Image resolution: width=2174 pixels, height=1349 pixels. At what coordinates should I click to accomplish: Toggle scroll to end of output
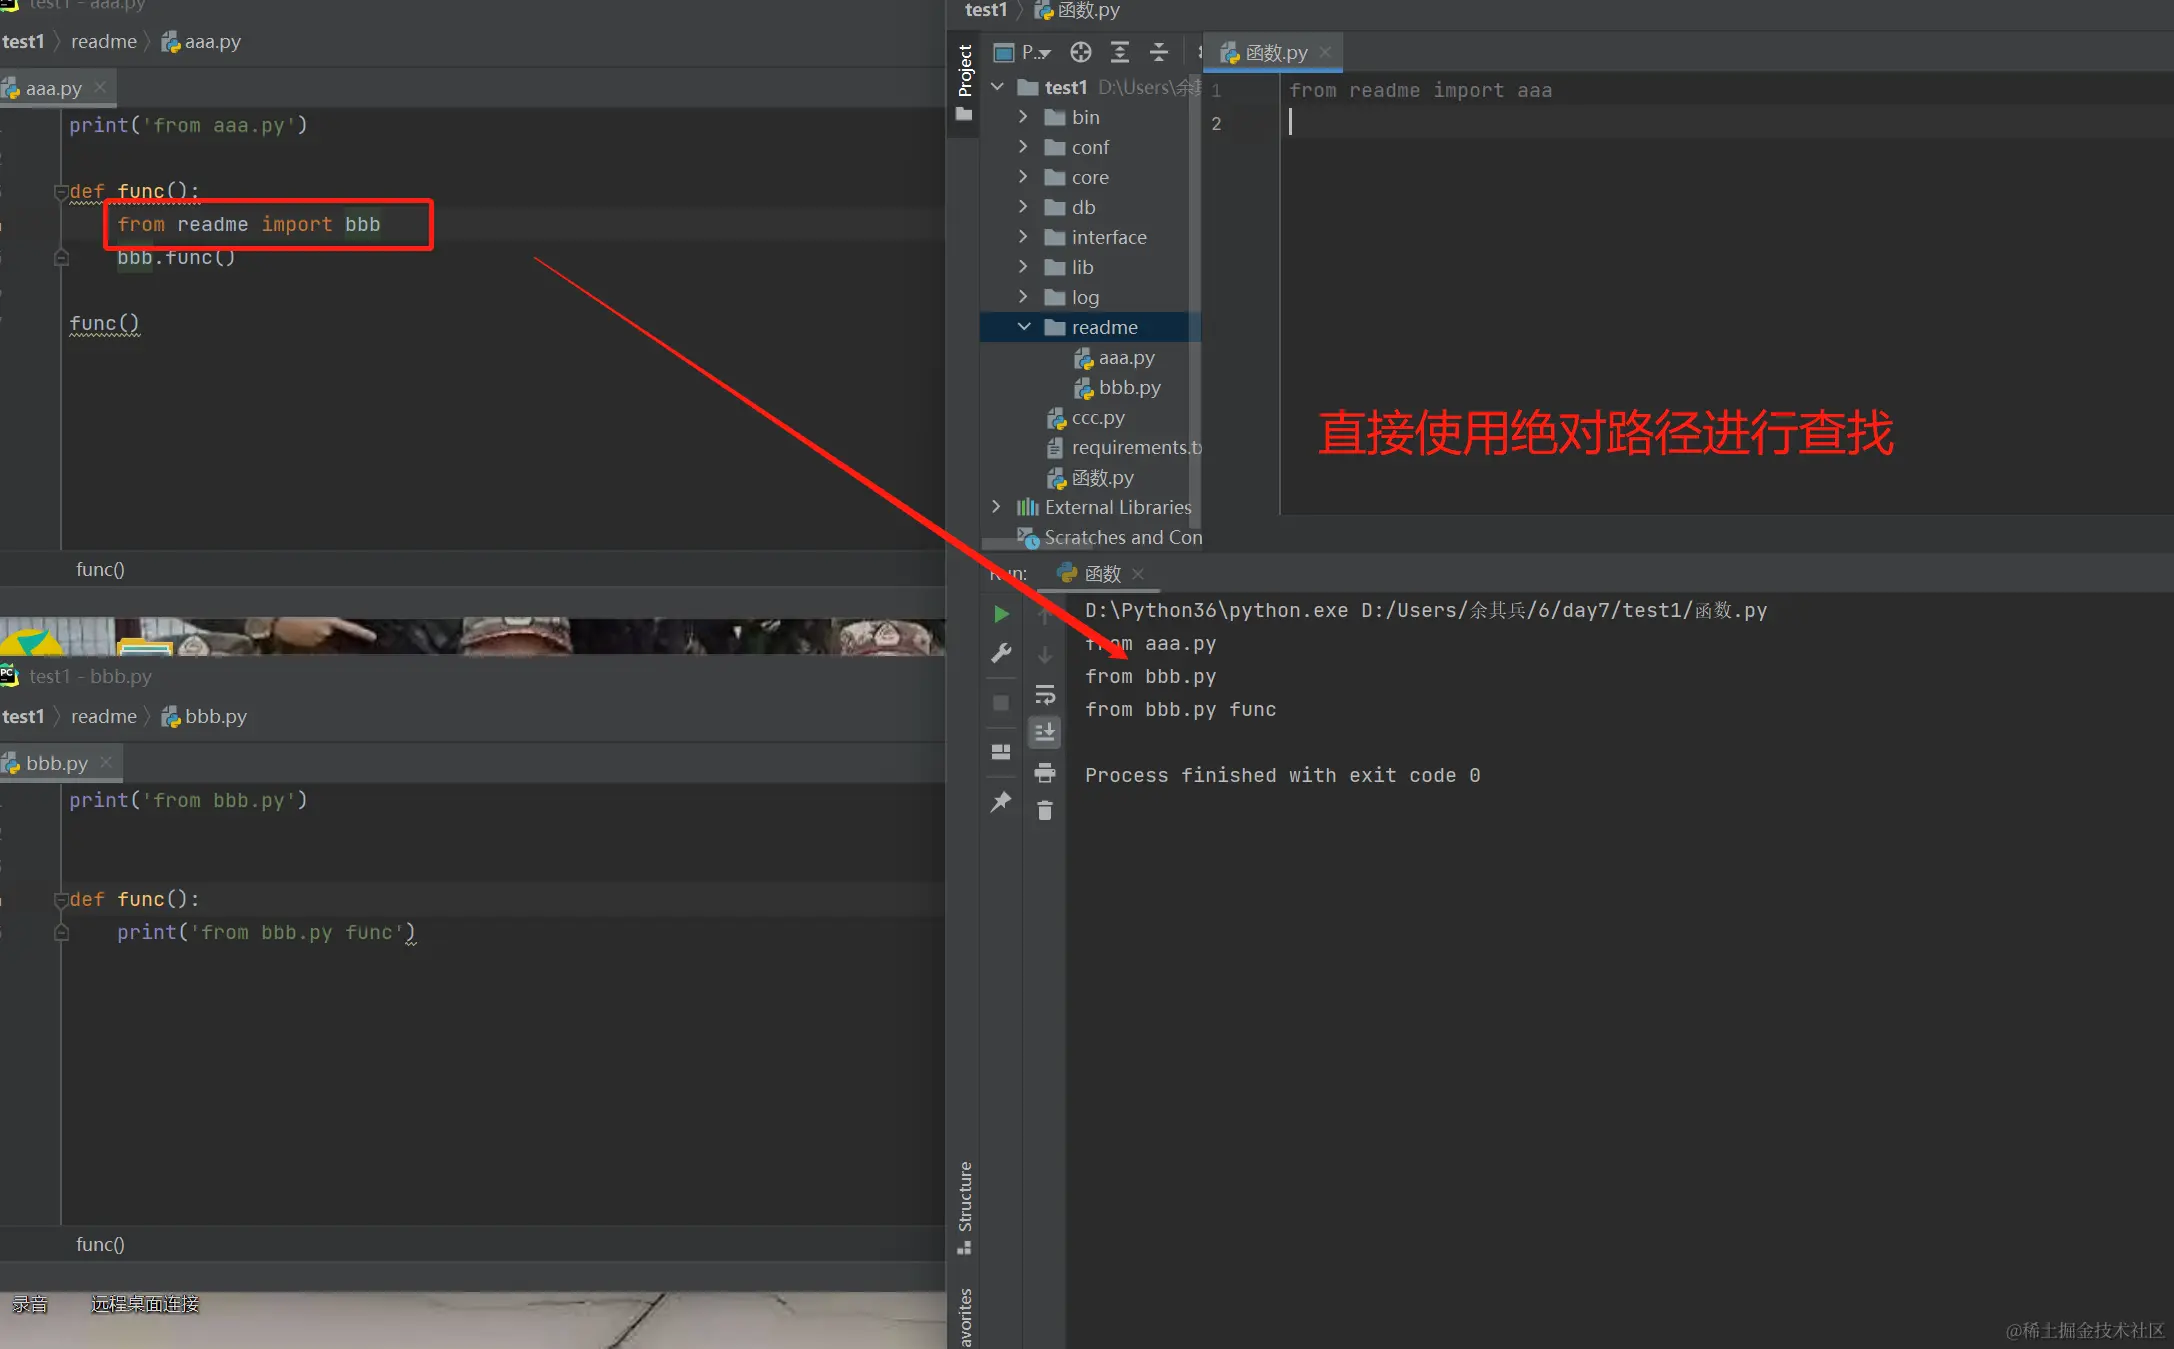(1045, 733)
